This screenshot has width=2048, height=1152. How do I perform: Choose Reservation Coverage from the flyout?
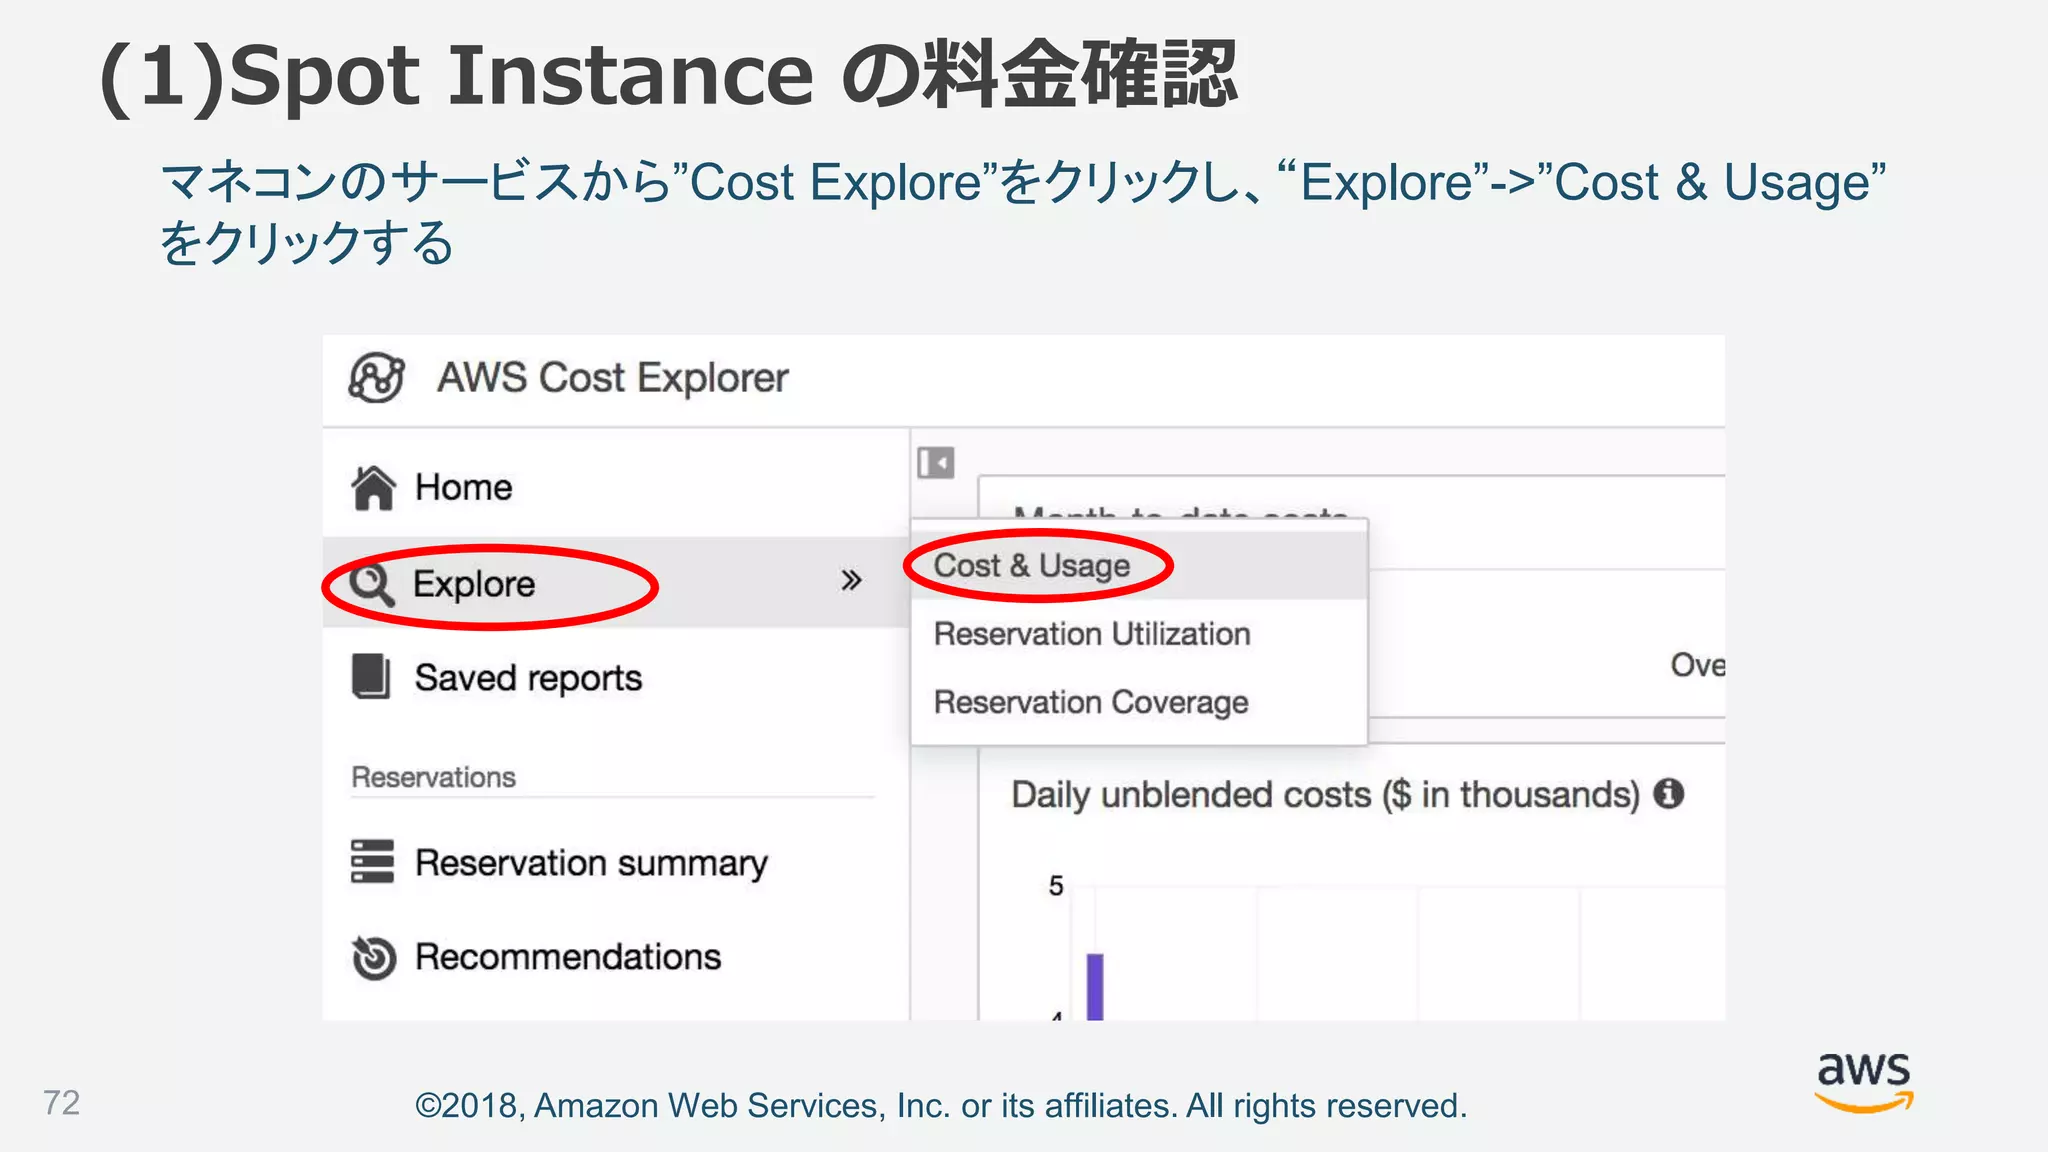click(1139, 702)
